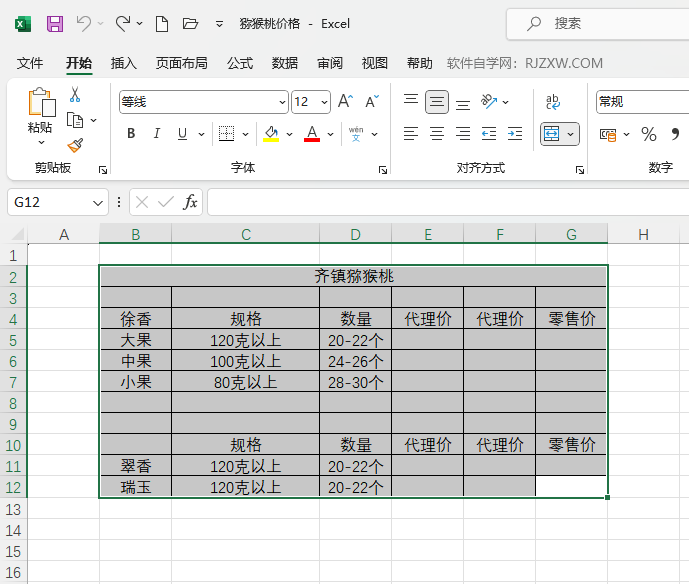
Task: Undo the last action
Action: 83,24
